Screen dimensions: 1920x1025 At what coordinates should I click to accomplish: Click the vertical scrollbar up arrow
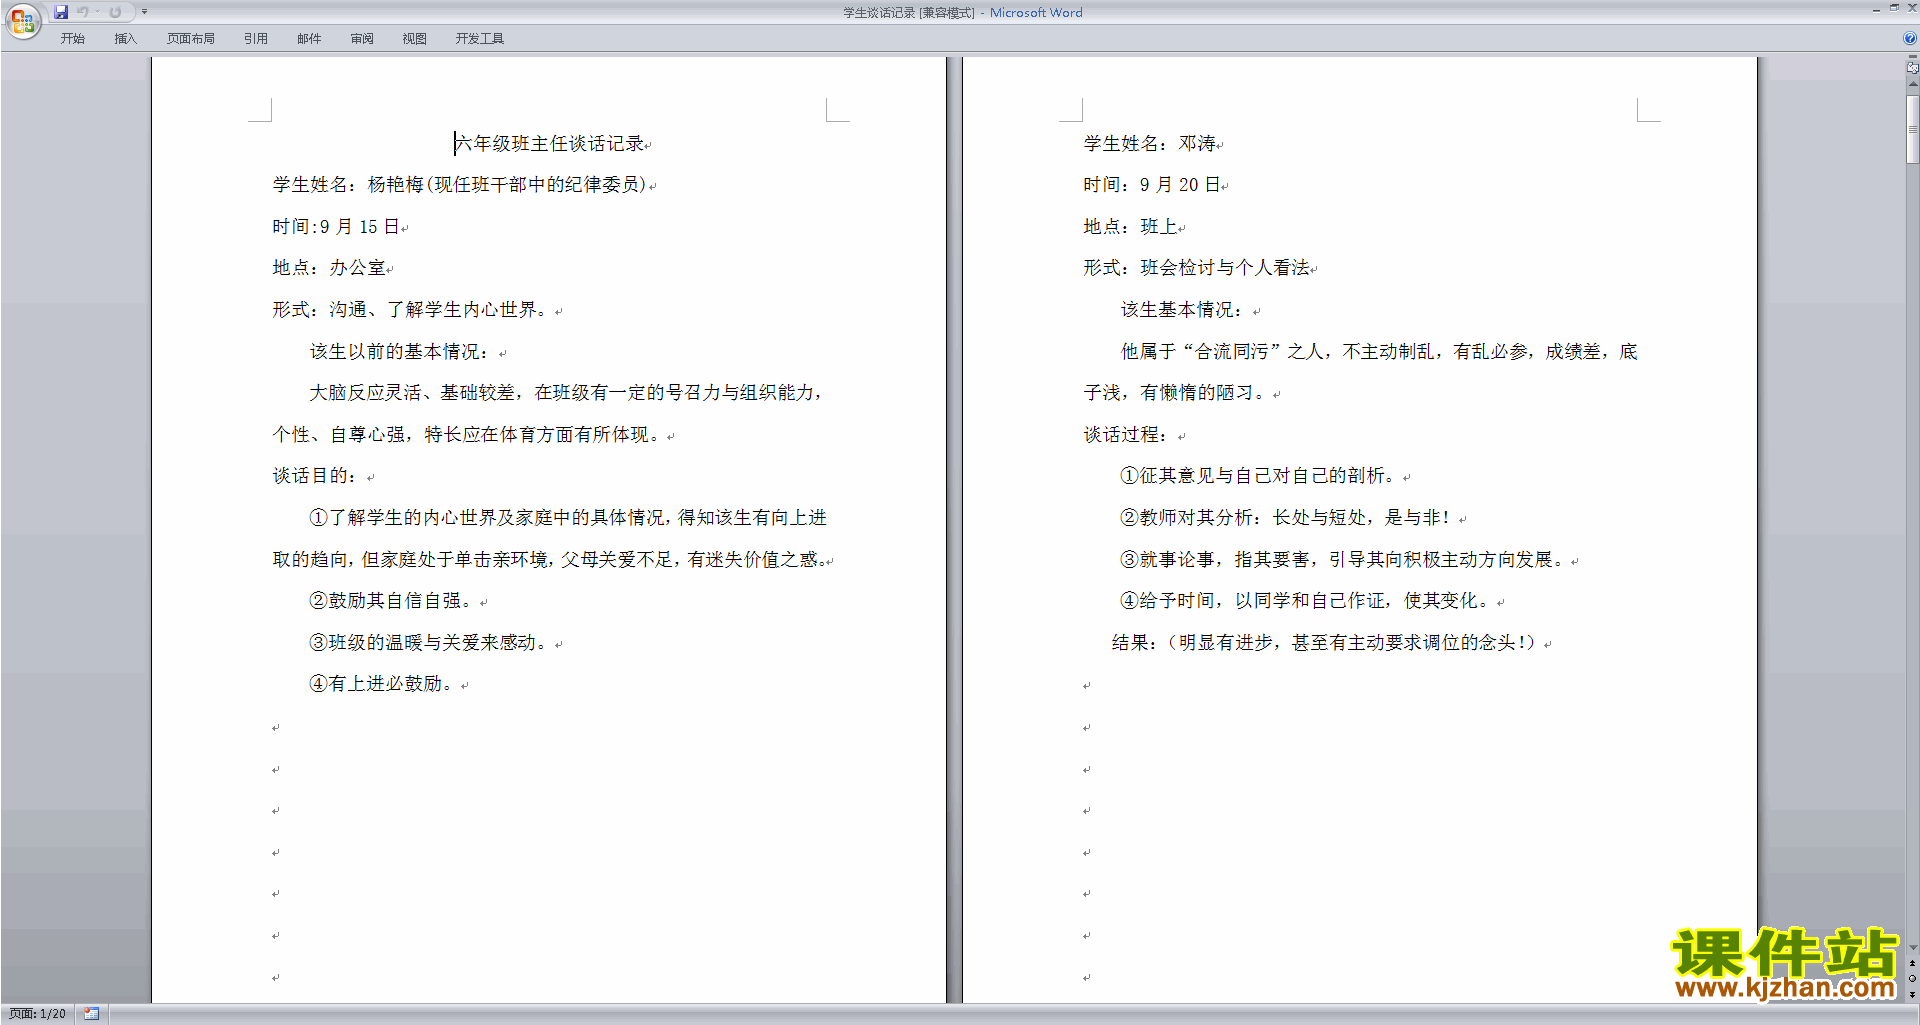(1912, 84)
